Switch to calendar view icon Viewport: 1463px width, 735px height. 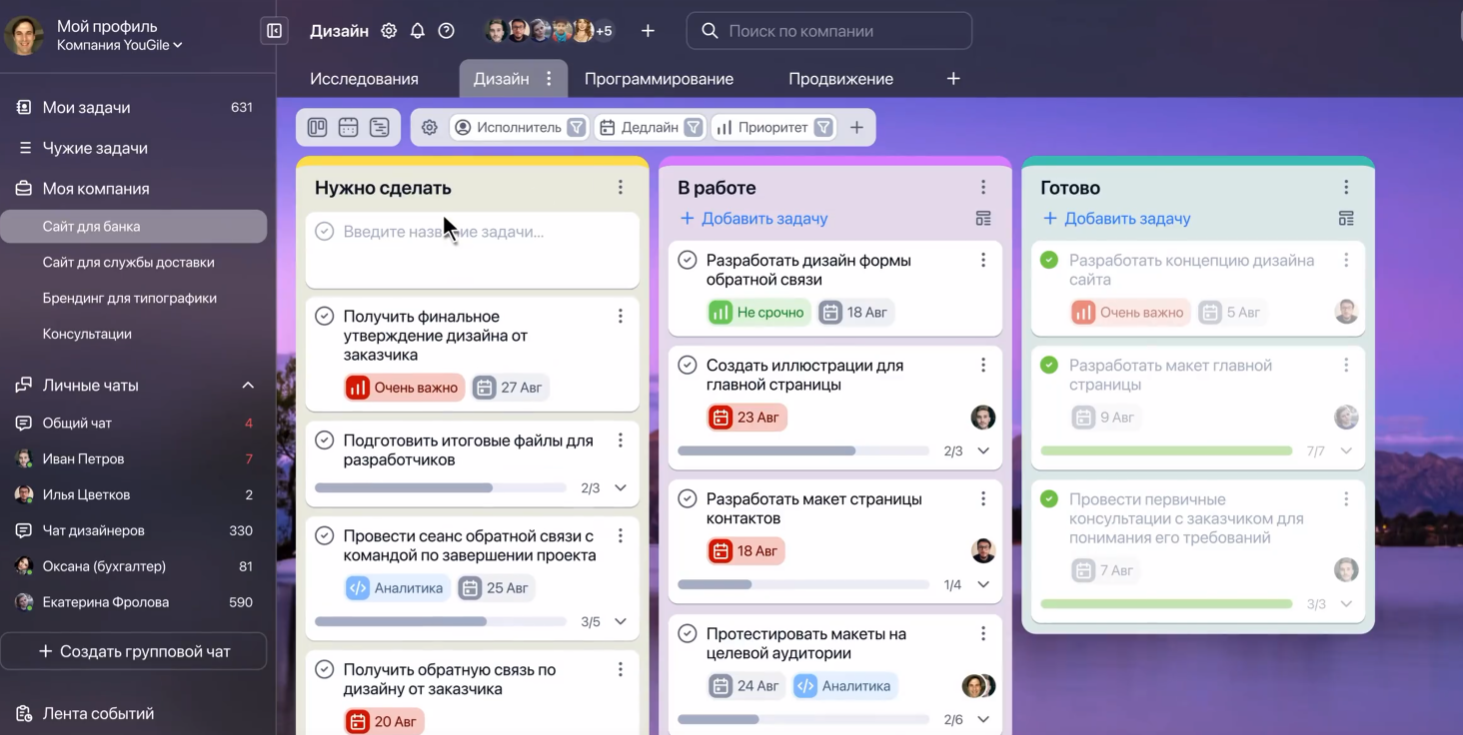348,127
